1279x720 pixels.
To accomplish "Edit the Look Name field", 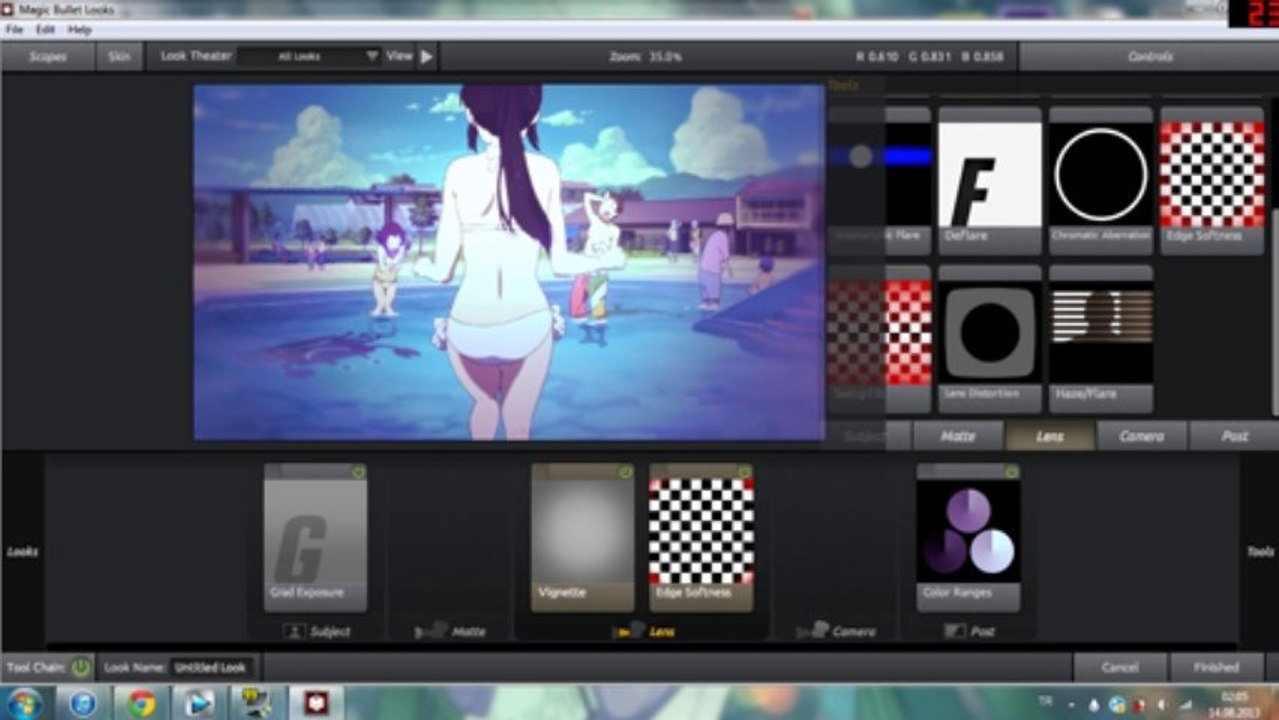I will [x=210, y=667].
